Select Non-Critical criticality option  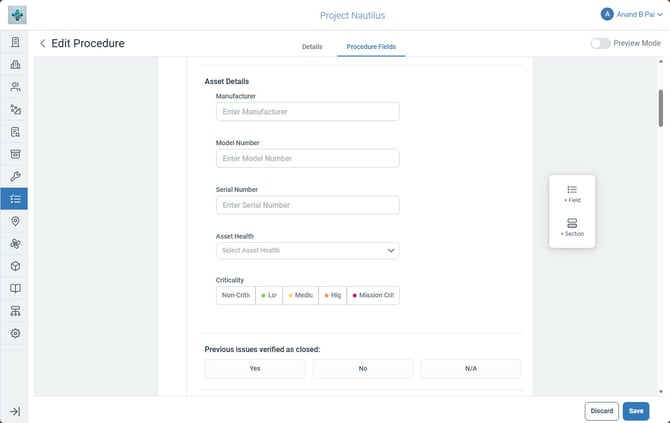click(235, 295)
